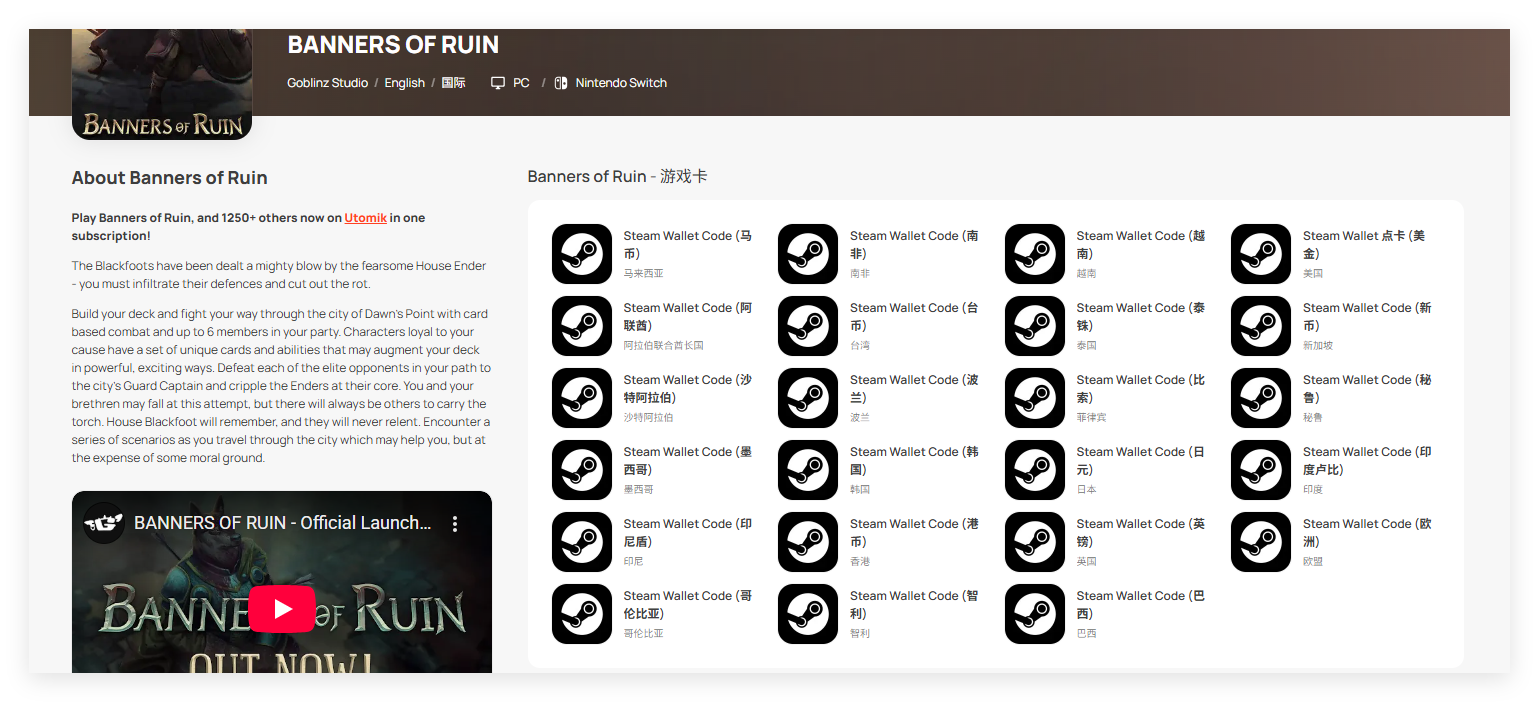Click Steam icon for Saudi Arabia wallet code

coord(581,398)
